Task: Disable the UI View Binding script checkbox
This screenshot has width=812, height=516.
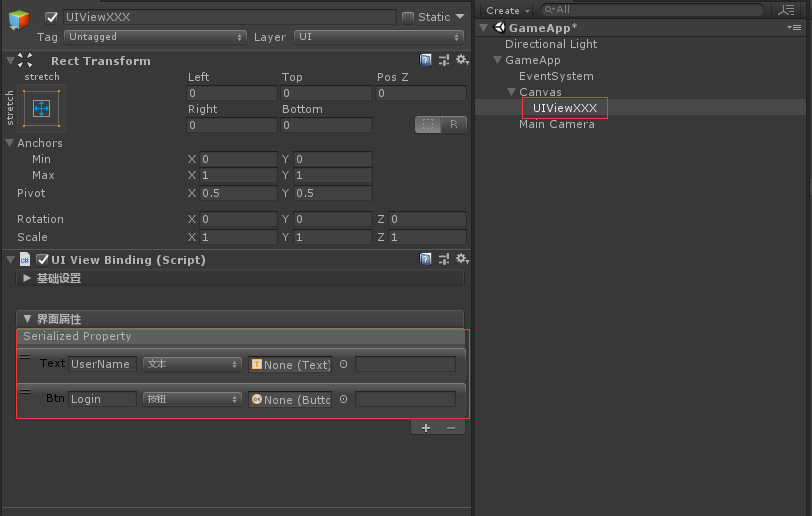Action: click(x=42, y=260)
